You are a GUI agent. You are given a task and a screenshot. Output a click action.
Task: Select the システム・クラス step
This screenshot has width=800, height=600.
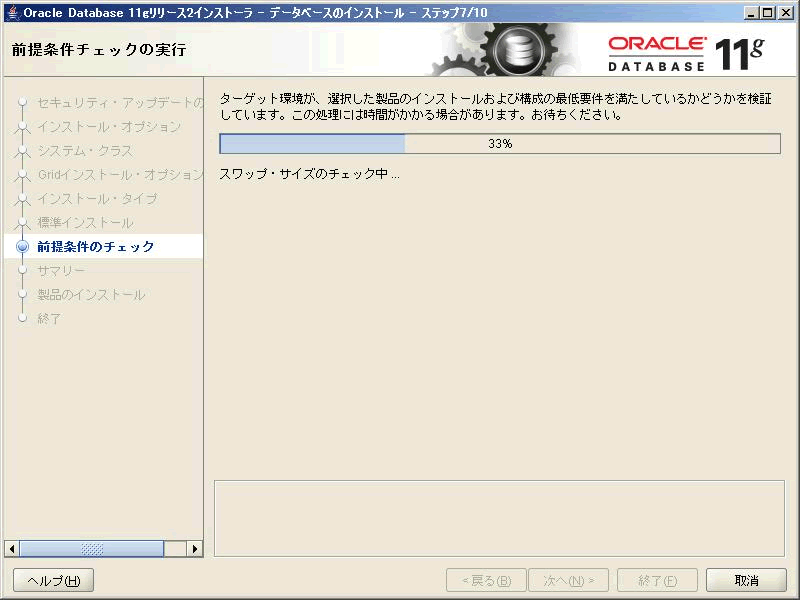85,151
